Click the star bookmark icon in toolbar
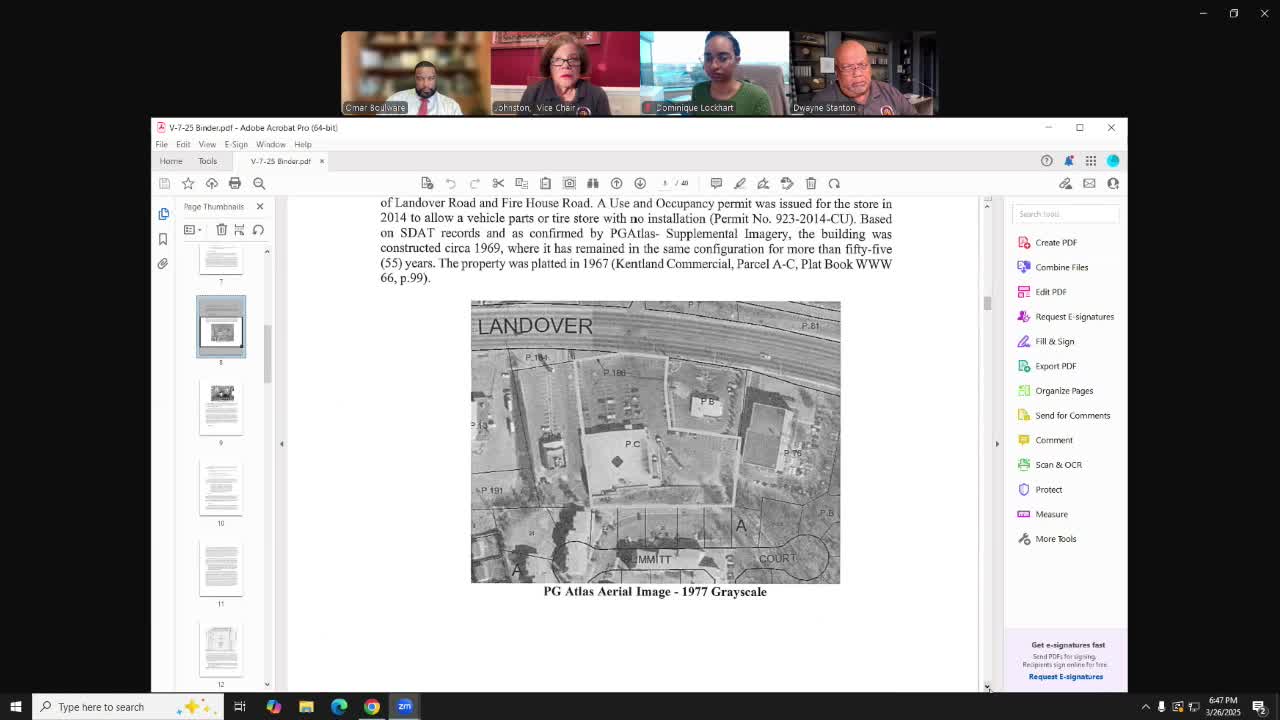 pyautogui.click(x=188, y=183)
